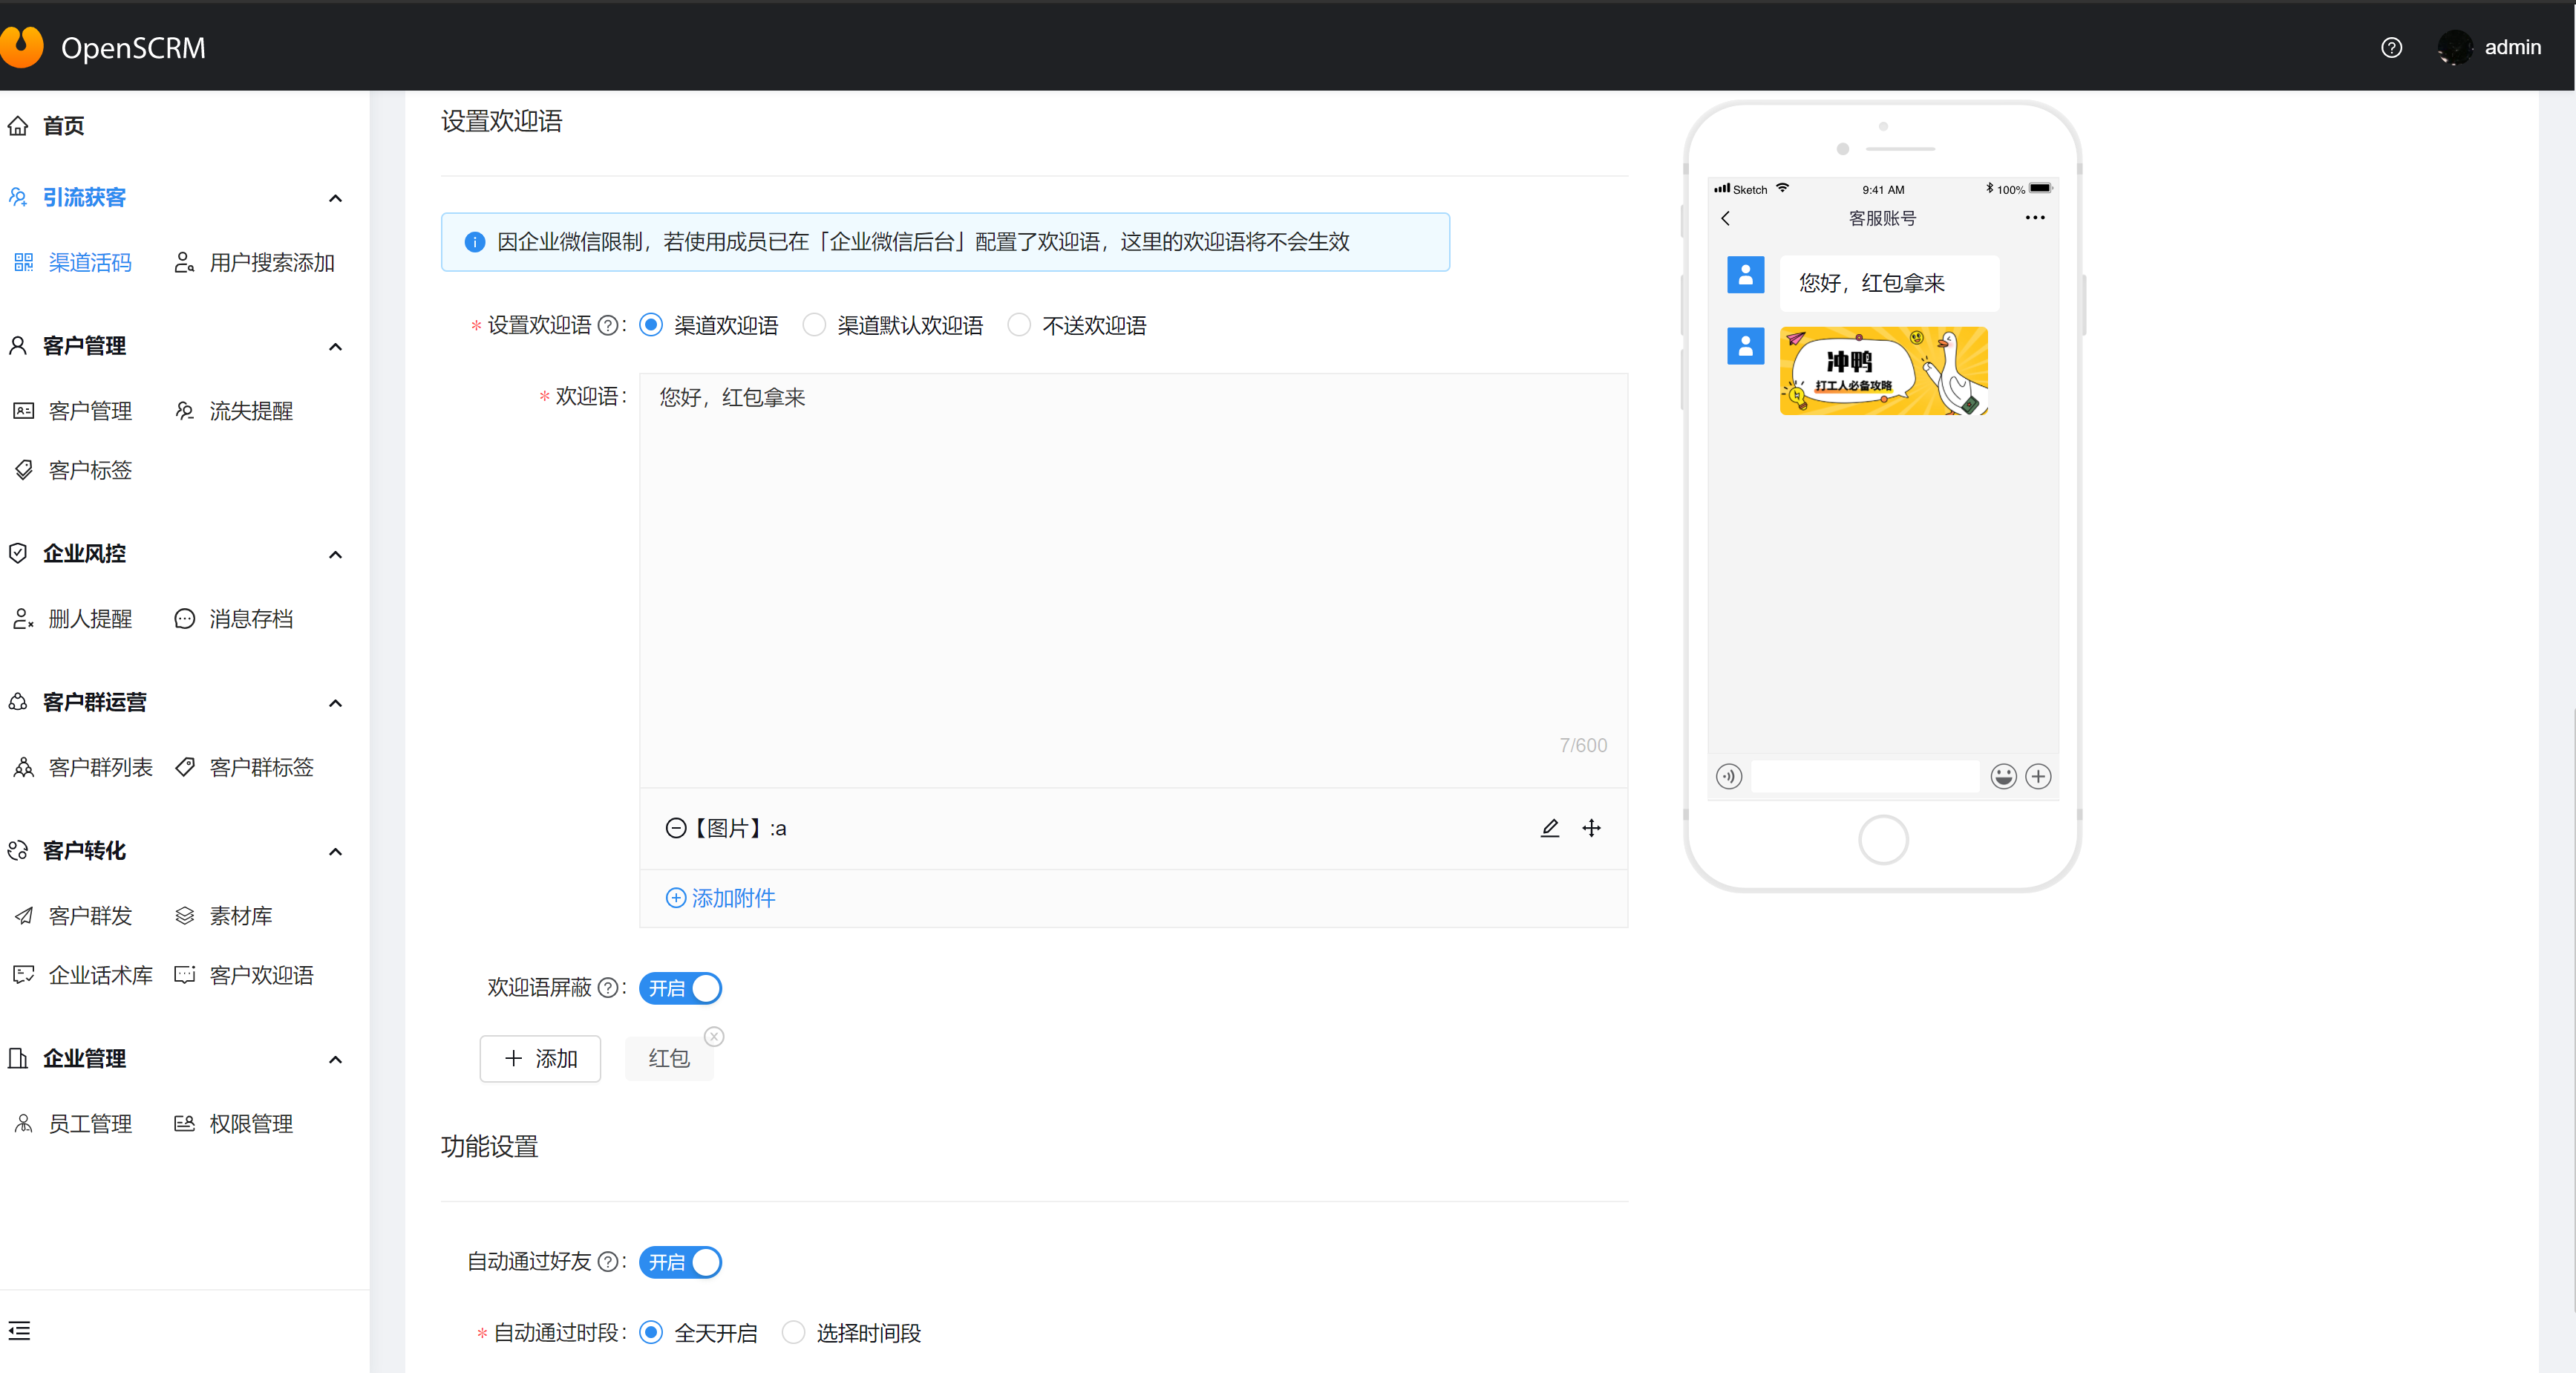The height and width of the screenshot is (1373, 2576).
Task: Remove the 红包 blocked keyword tag
Action: [714, 1037]
